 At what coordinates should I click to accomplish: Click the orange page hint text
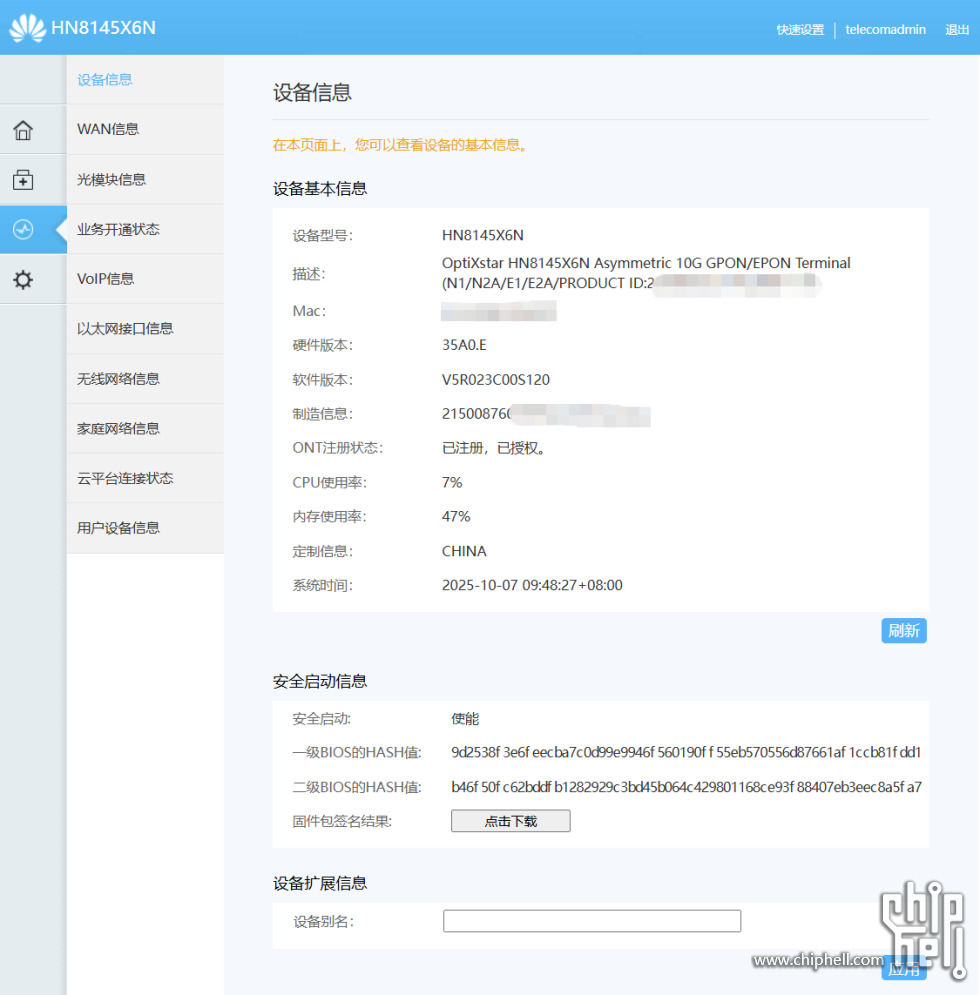(x=401, y=145)
